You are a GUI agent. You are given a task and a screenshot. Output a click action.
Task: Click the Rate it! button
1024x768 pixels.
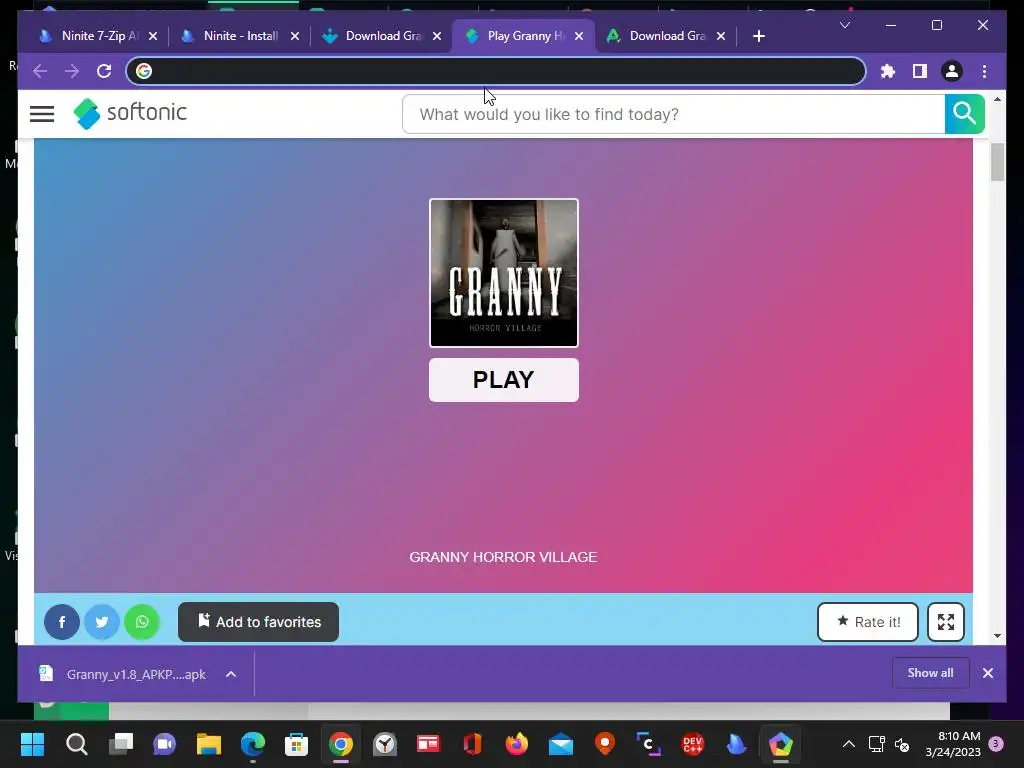coord(868,622)
